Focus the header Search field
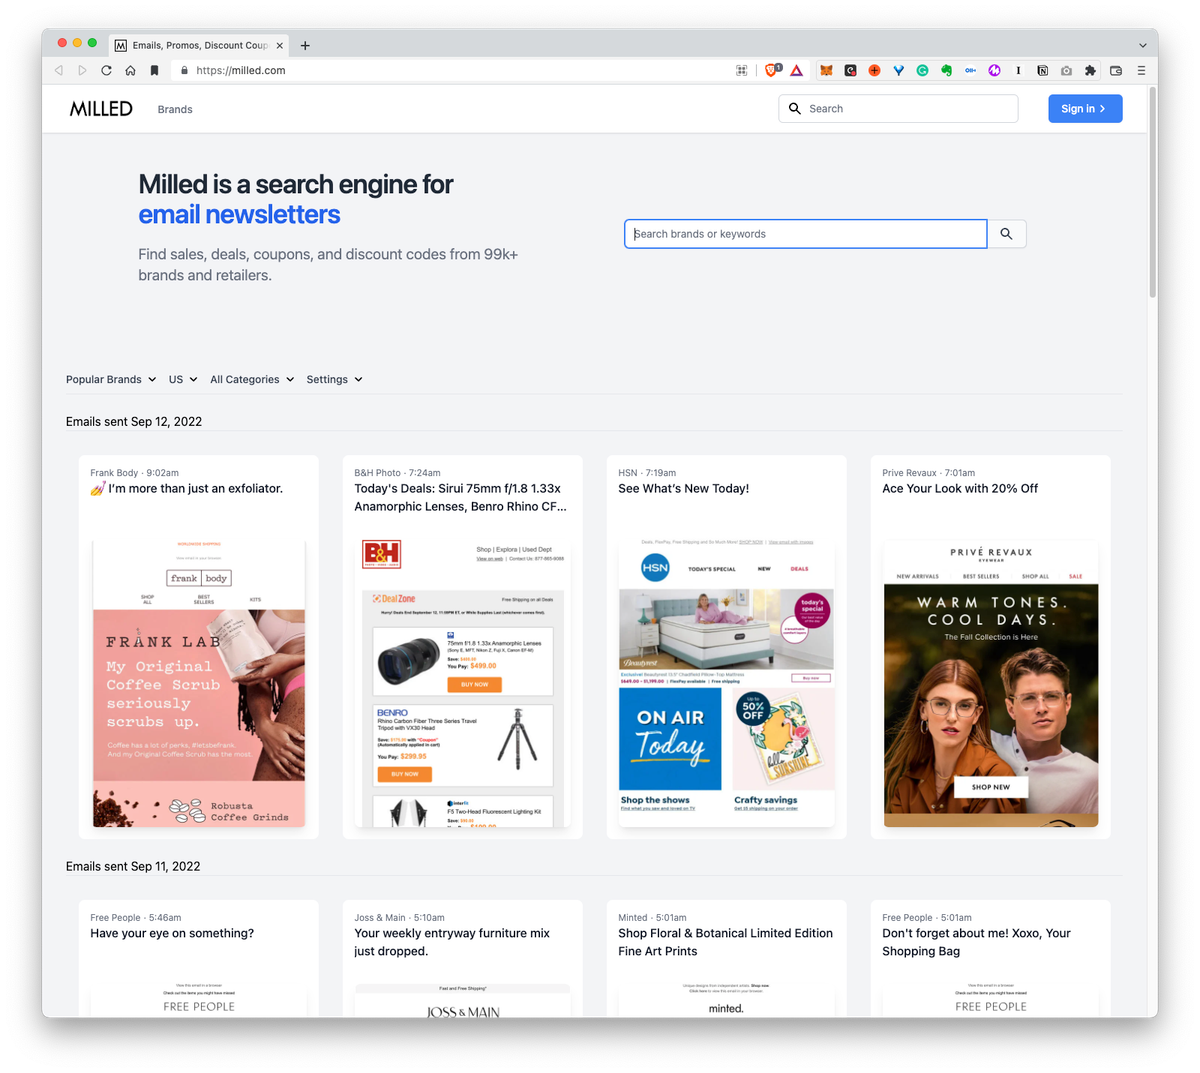Viewport: 1200px width, 1073px height. [898, 109]
